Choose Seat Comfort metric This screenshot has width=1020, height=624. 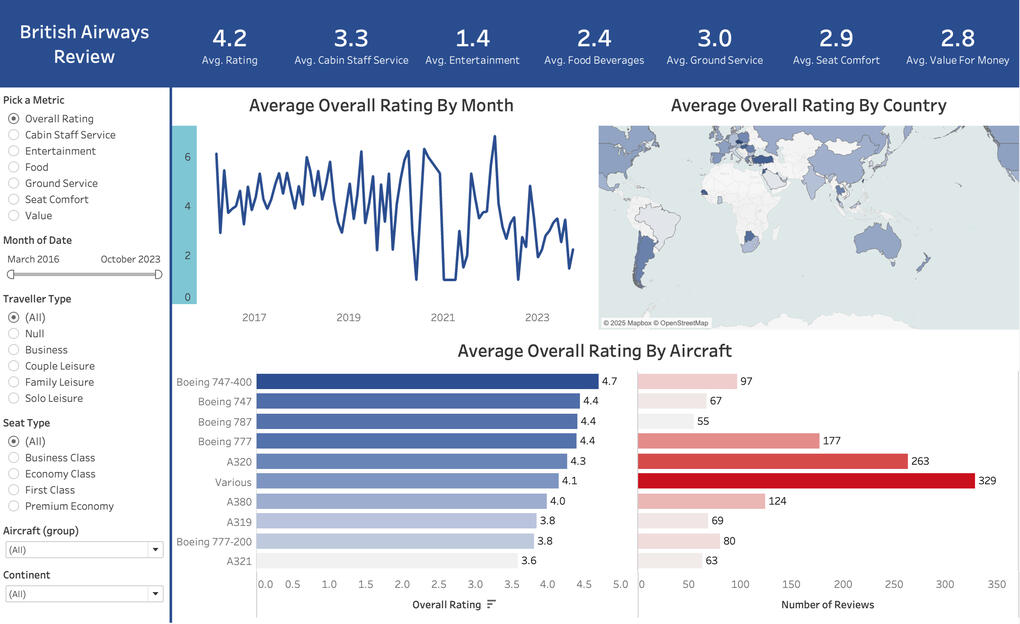click(x=13, y=200)
